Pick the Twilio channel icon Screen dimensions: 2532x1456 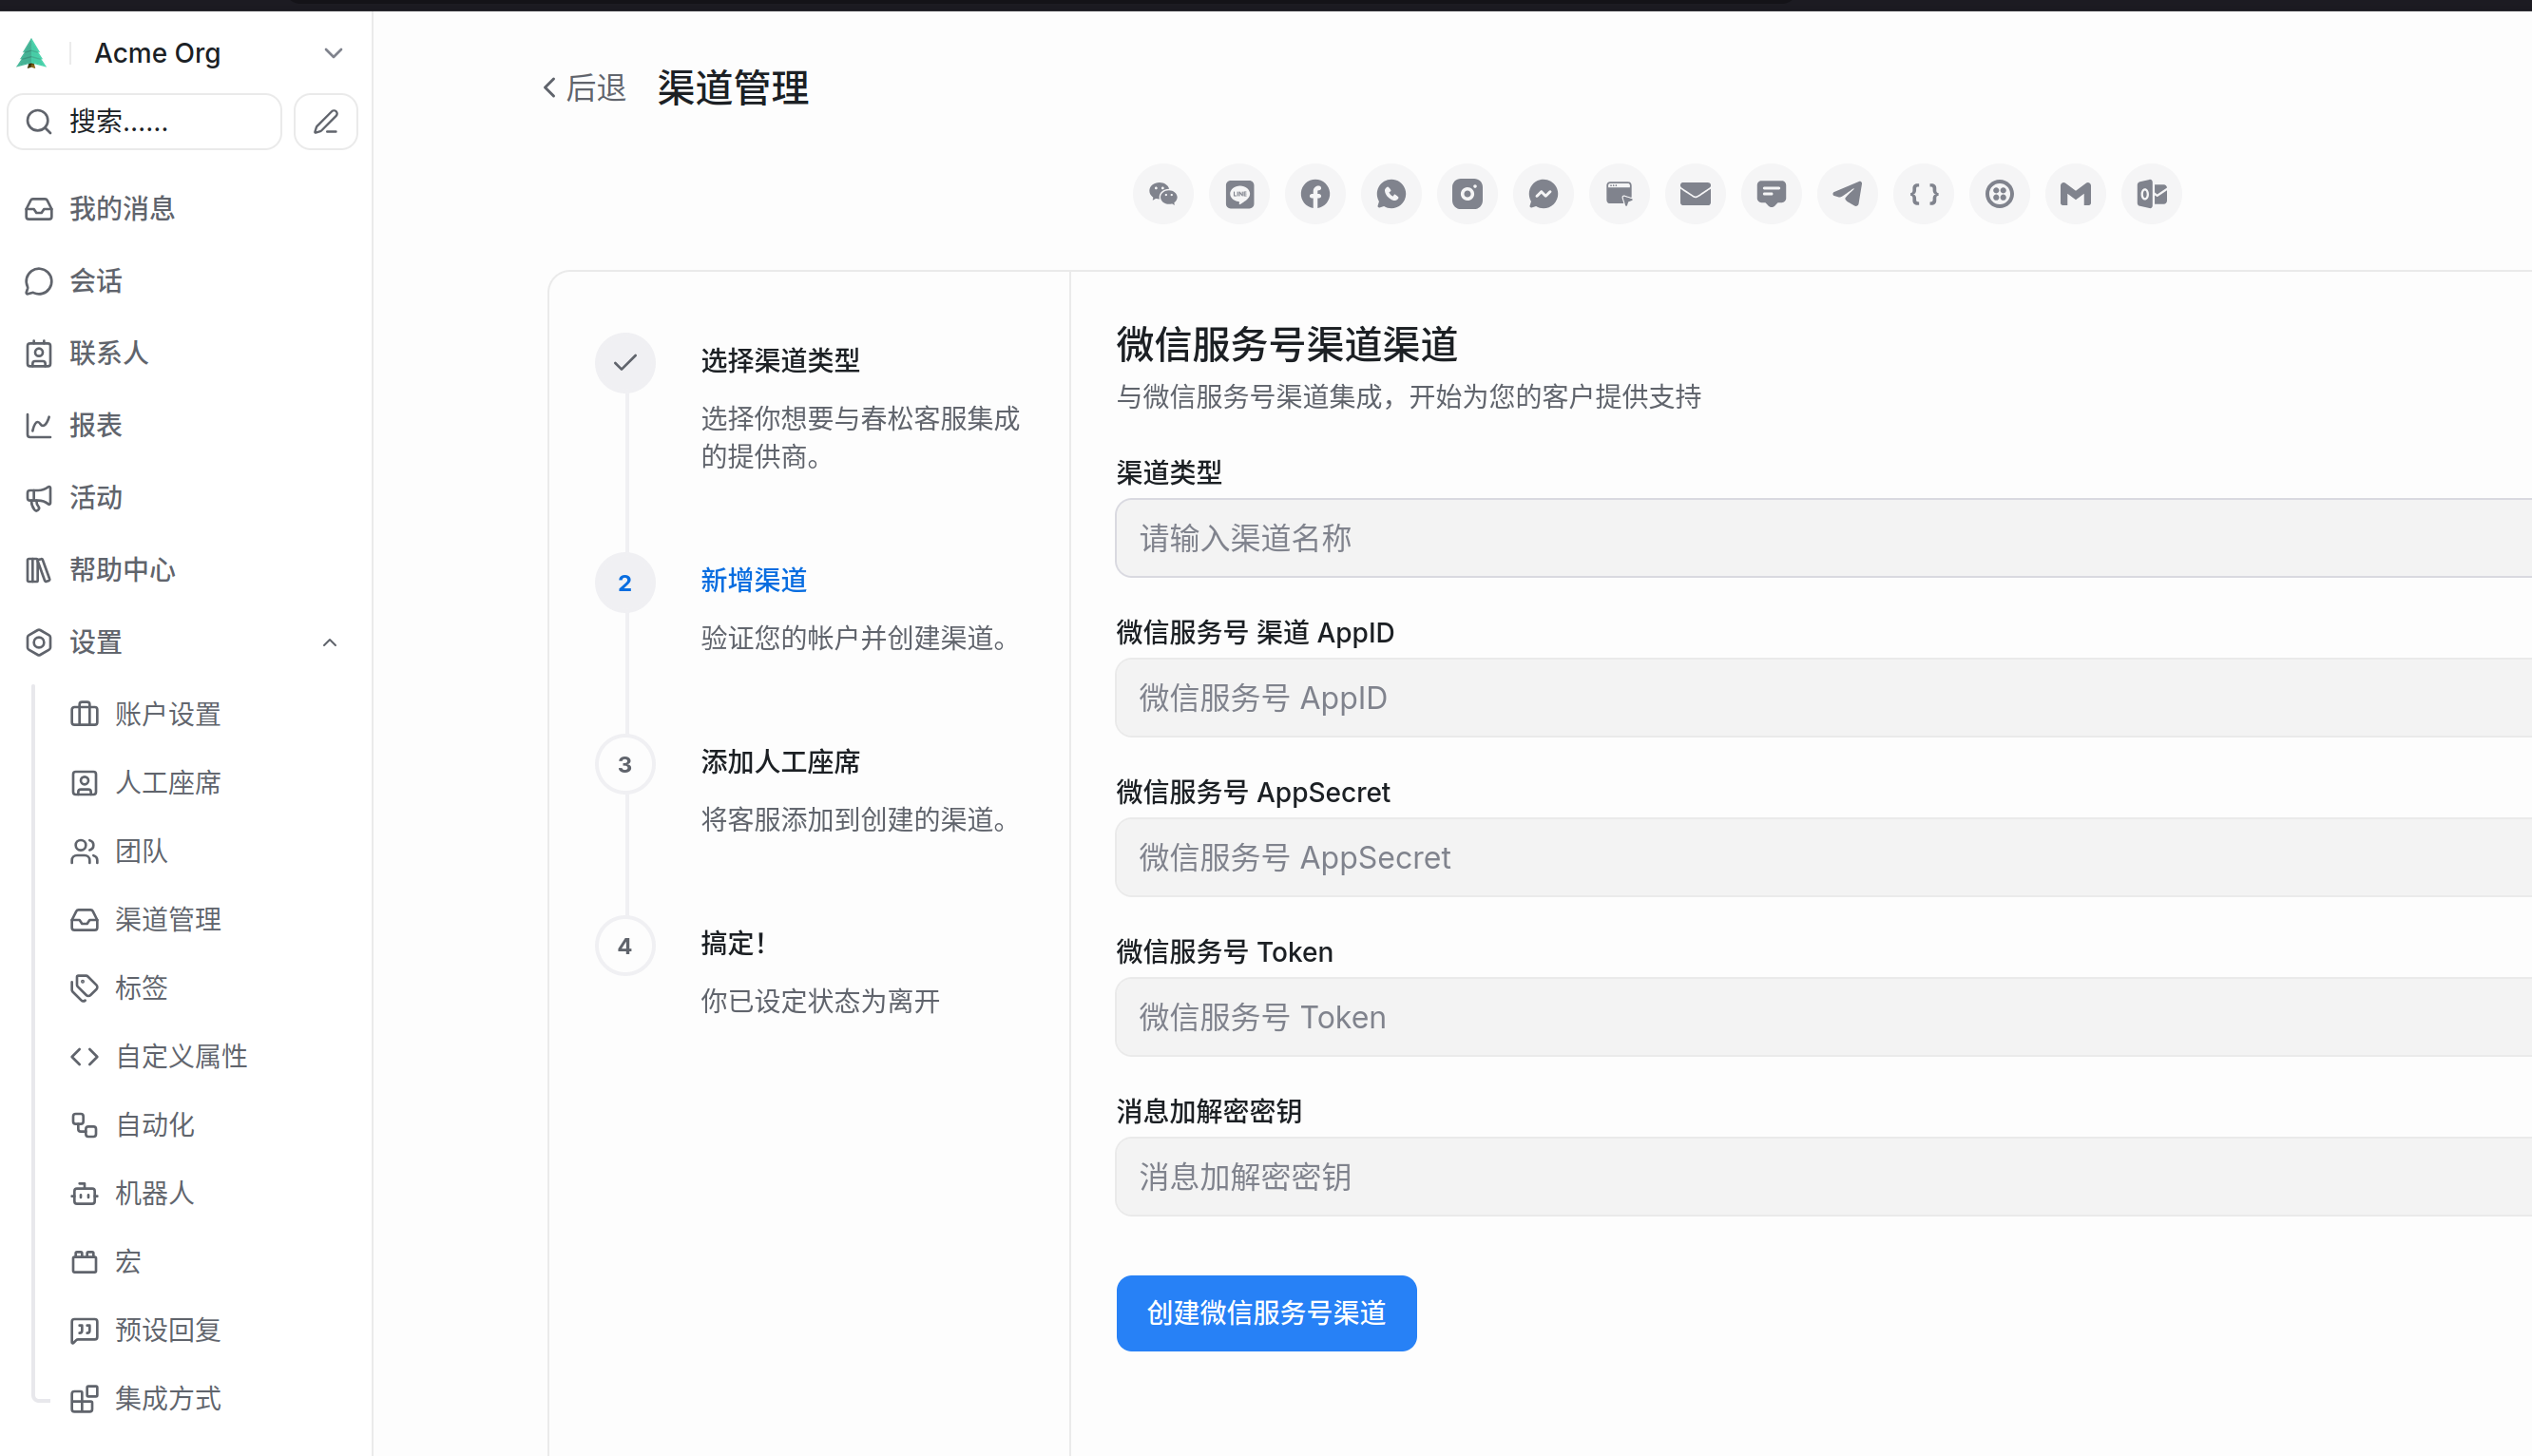(1999, 194)
